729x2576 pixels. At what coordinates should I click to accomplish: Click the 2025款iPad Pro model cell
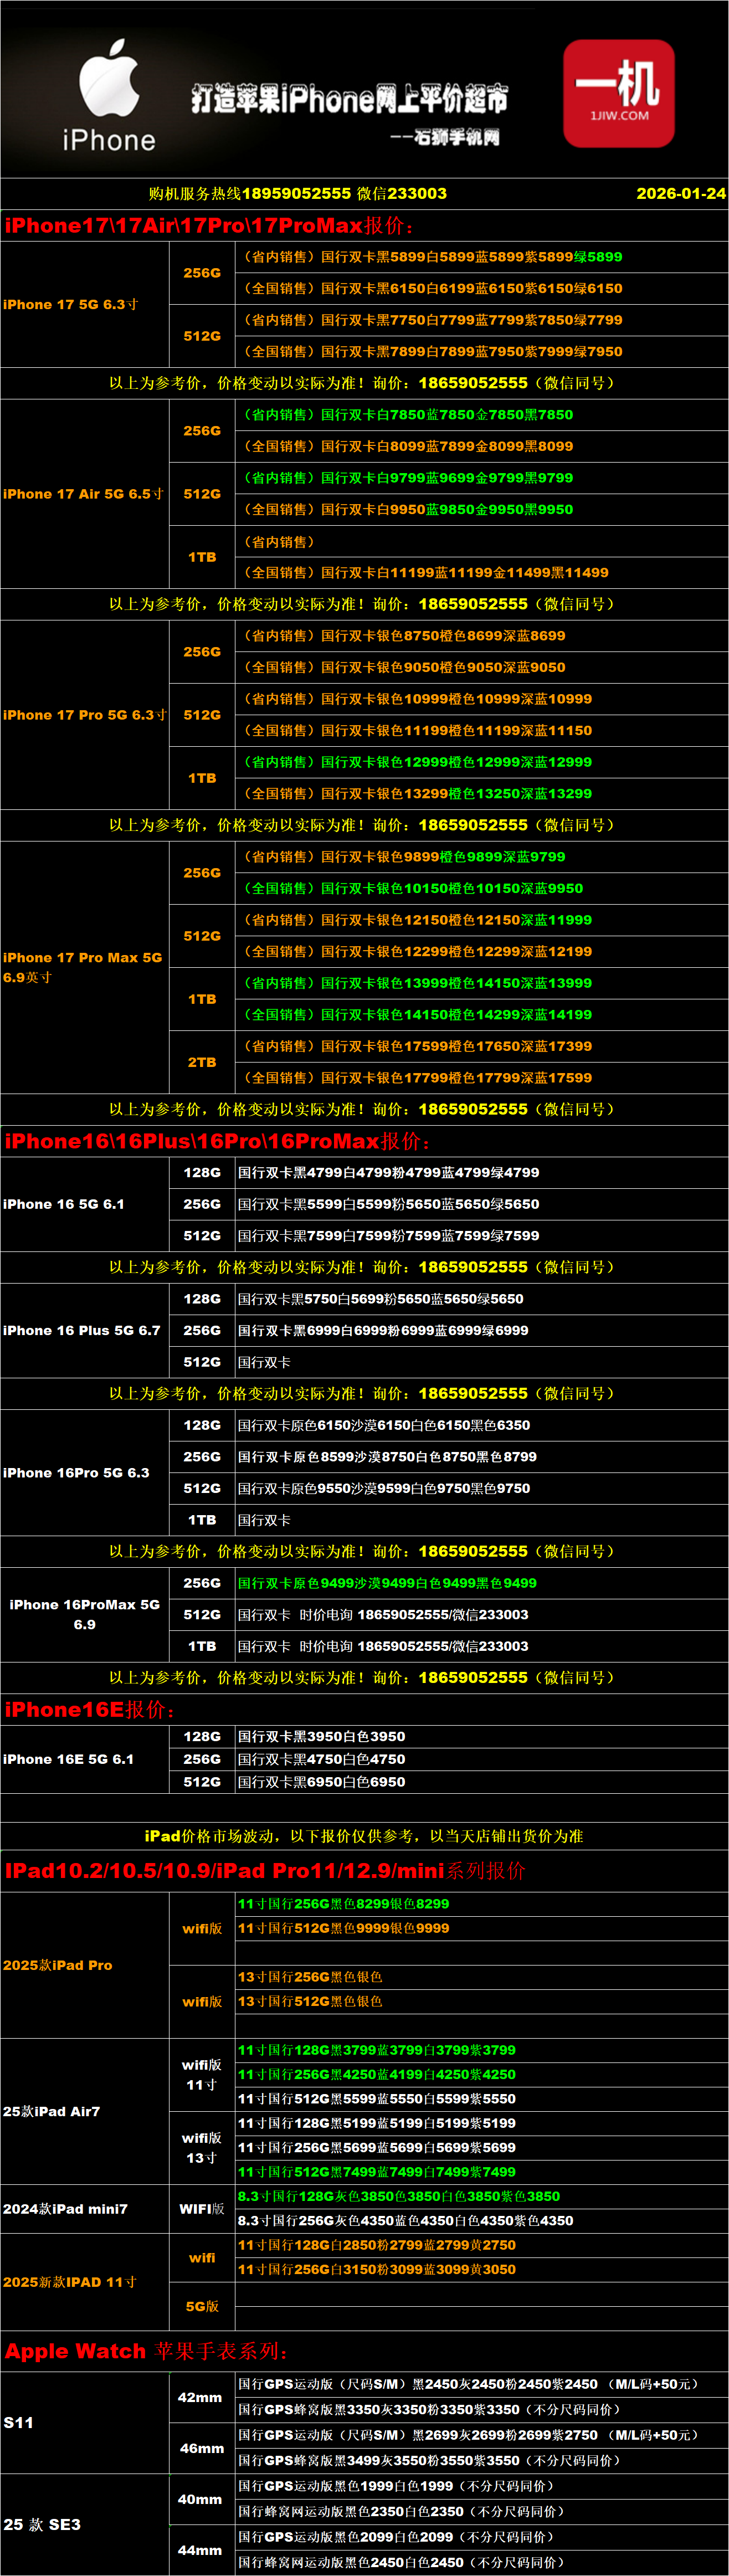[x=58, y=1965]
